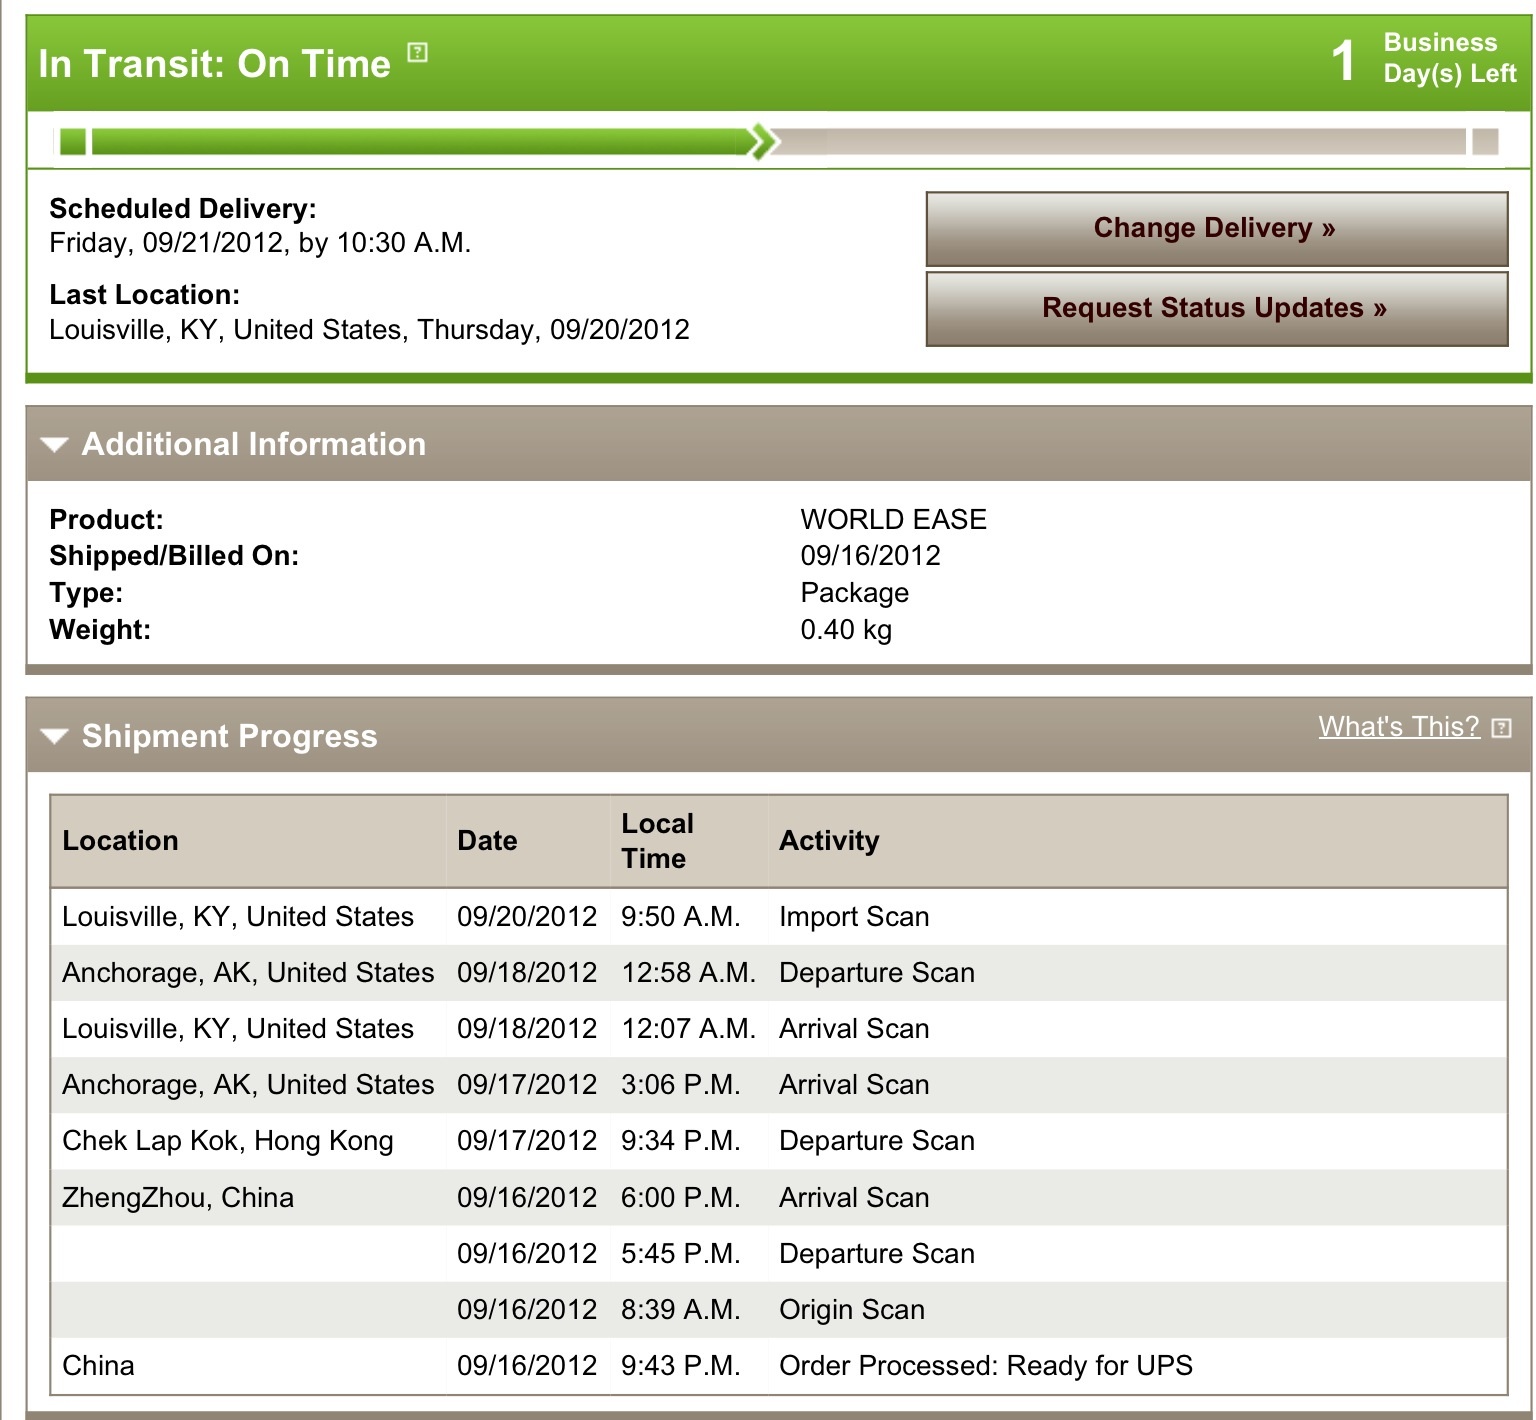Click help icon beside In Transit status
Image resolution: width=1536 pixels, height=1420 pixels.
418,53
